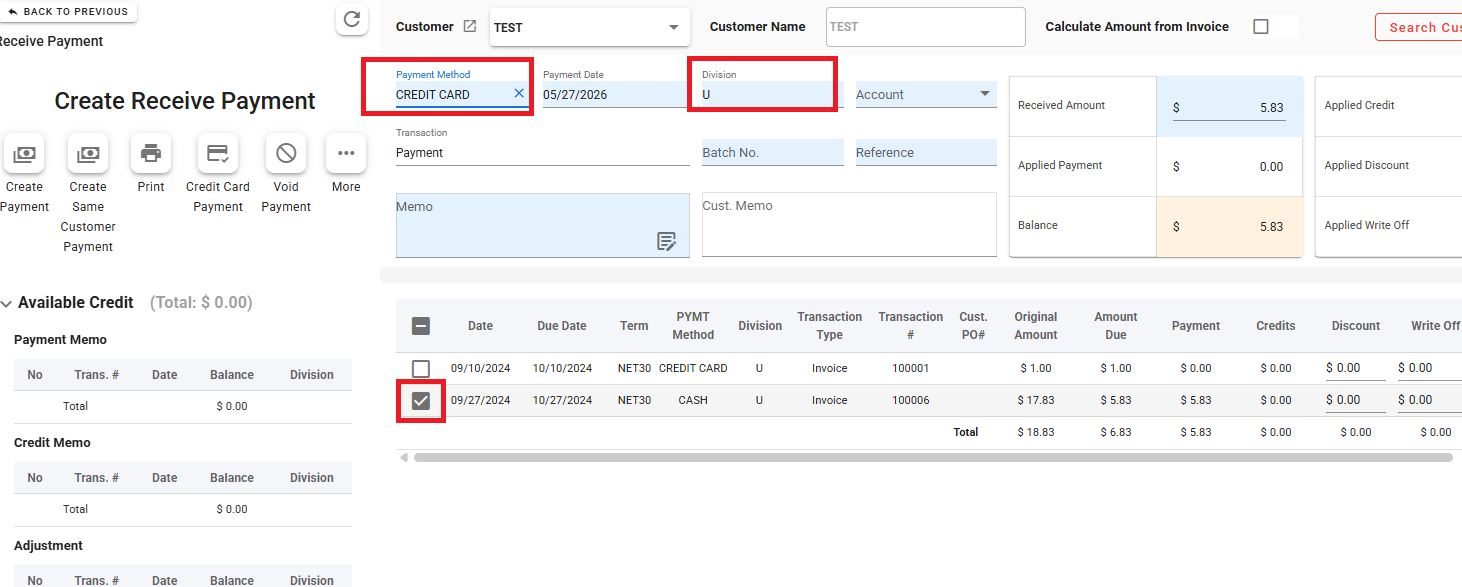Viewport: 1462px width, 587px height.
Task: Click the Print icon
Action: tap(151, 153)
